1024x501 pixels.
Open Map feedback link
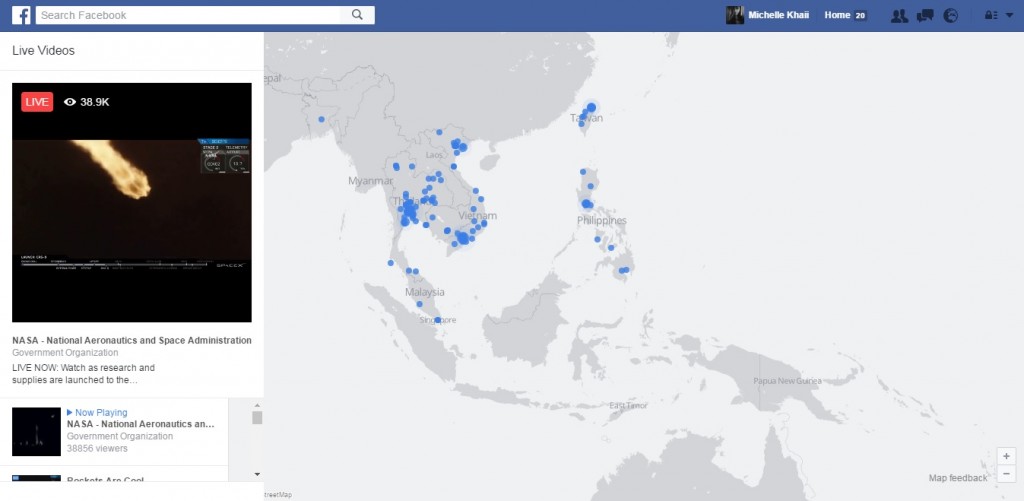[x=958, y=478]
